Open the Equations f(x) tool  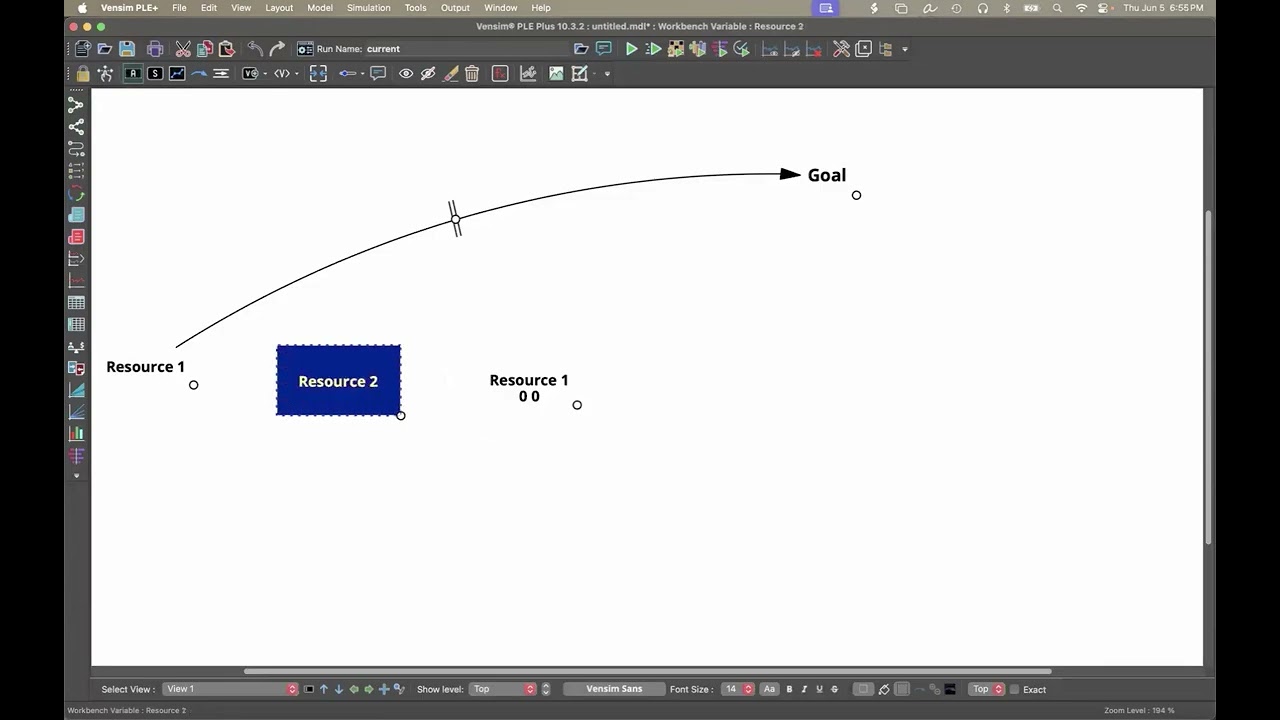[x=500, y=73]
